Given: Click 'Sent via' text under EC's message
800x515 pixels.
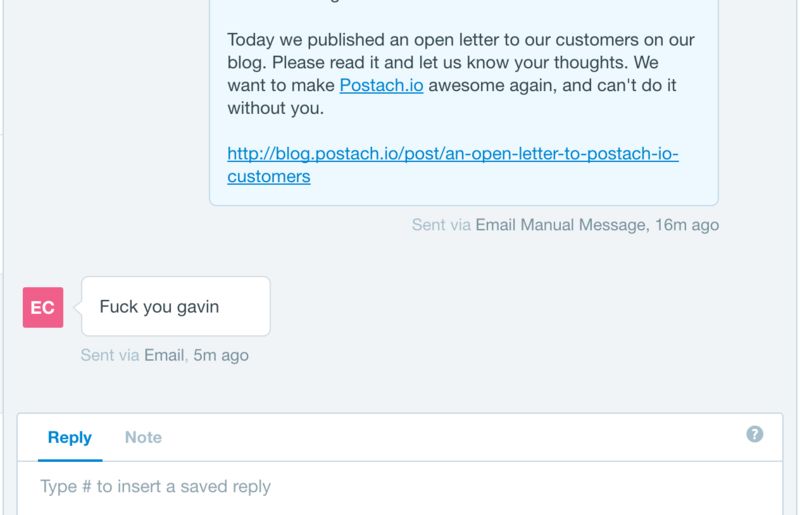Looking at the screenshot, I should tap(110, 355).
